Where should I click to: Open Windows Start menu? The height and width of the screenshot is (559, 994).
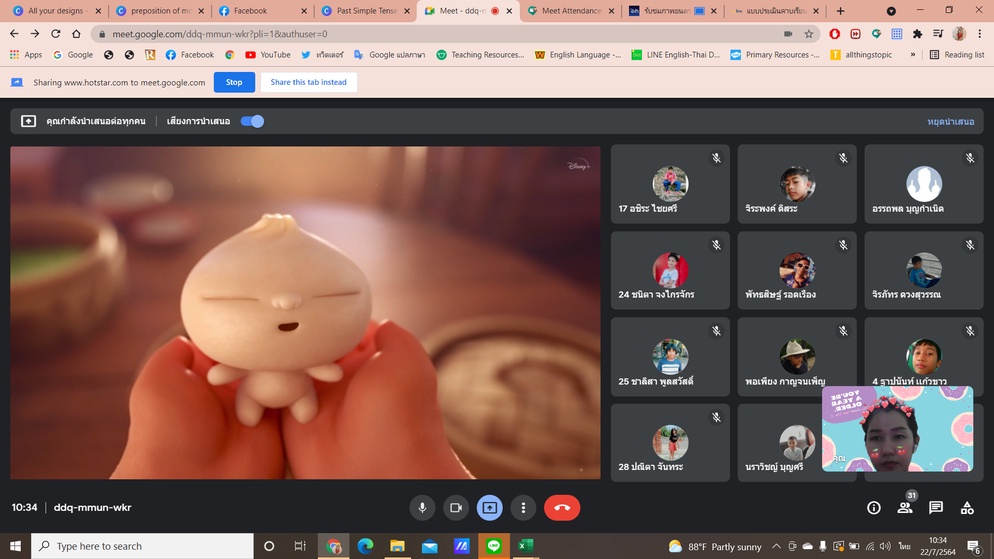(15, 546)
